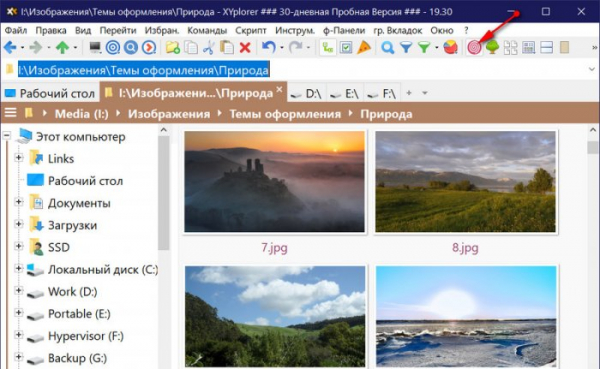Viewport: 600px width, 369px height.
Task: Open the Избран. menu
Action: 162,30
